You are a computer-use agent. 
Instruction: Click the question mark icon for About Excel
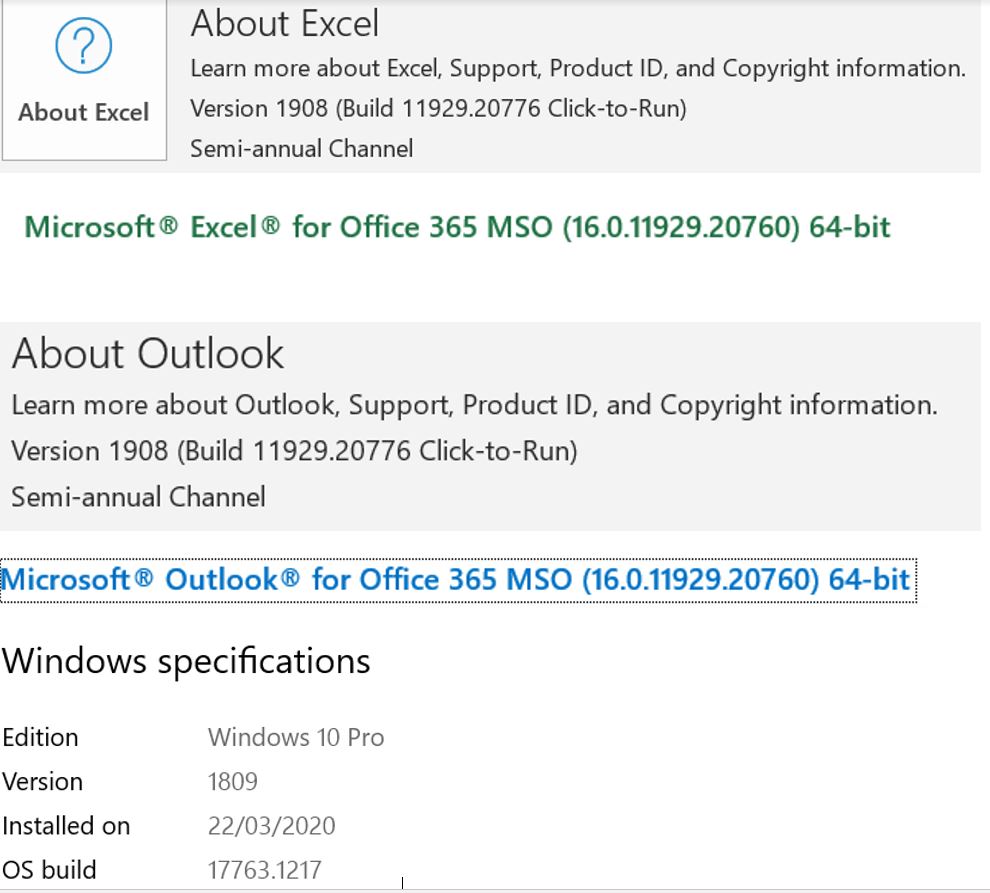click(83, 45)
